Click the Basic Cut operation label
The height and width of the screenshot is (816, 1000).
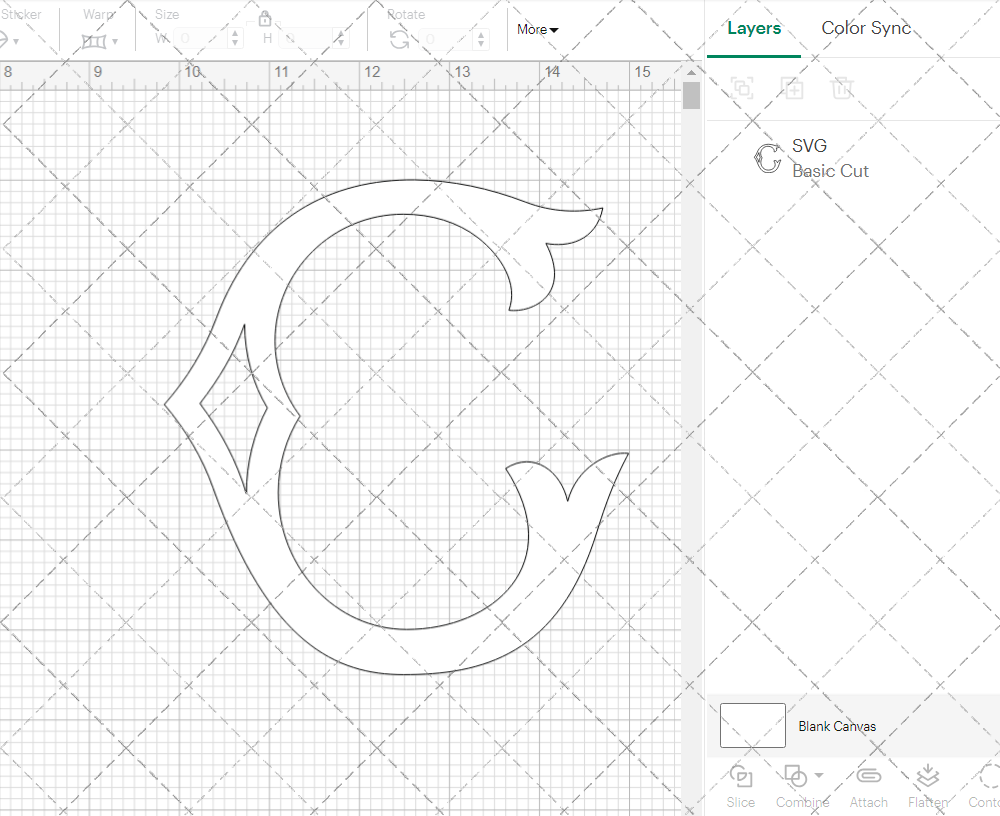(830, 171)
